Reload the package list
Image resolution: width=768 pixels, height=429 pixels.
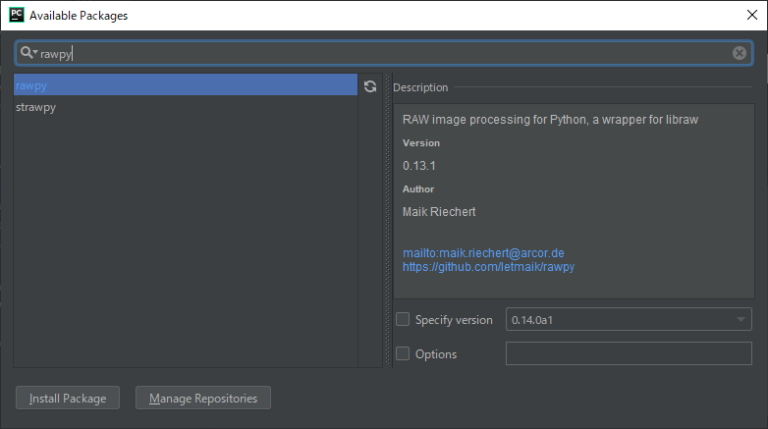click(x=370, y=87)
